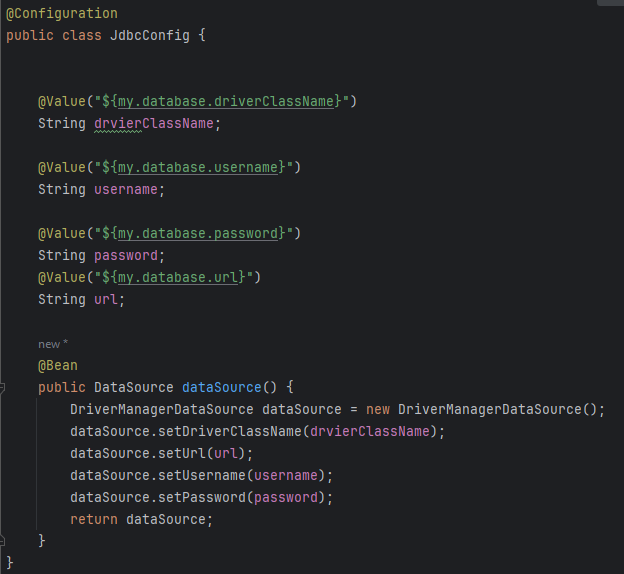Screen dimensions: 624x574
Task: Select the password argument inside setPassword
Action: click(286, 498)
